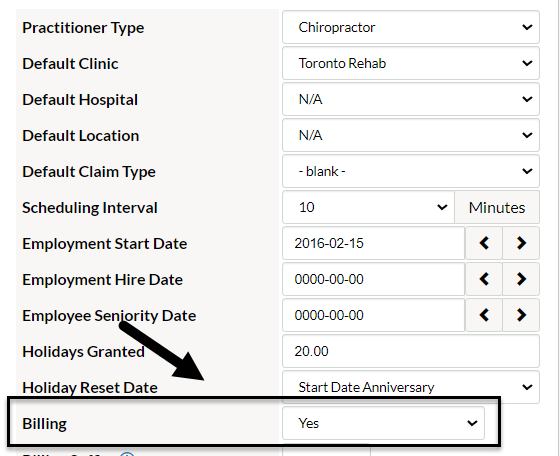Click the Holidays Granted input field
Screen dimensions: 560x456
pos(411,351)
